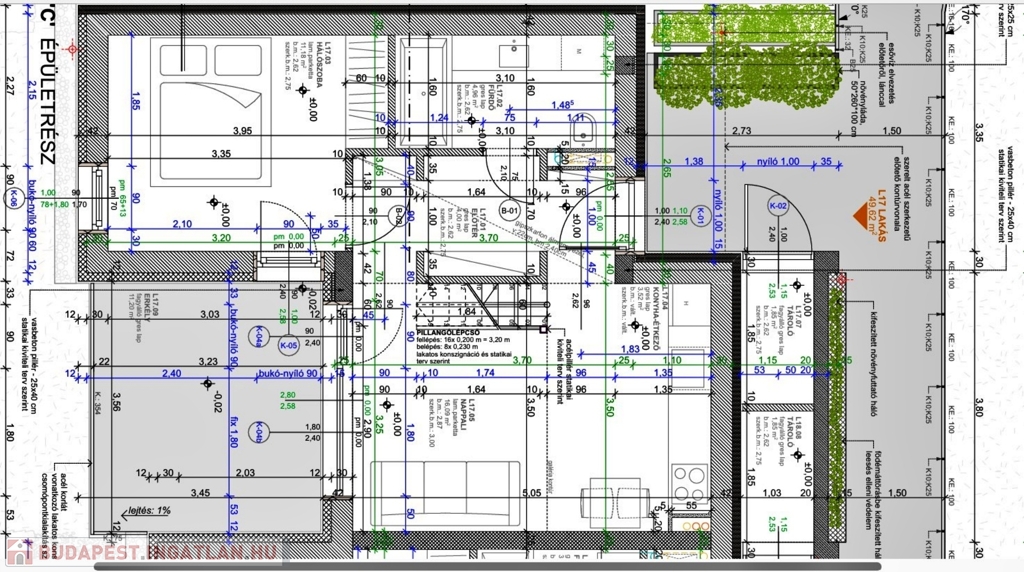Click the K-02 door tag circle
Screen dimensions: 1024x572
777,206
